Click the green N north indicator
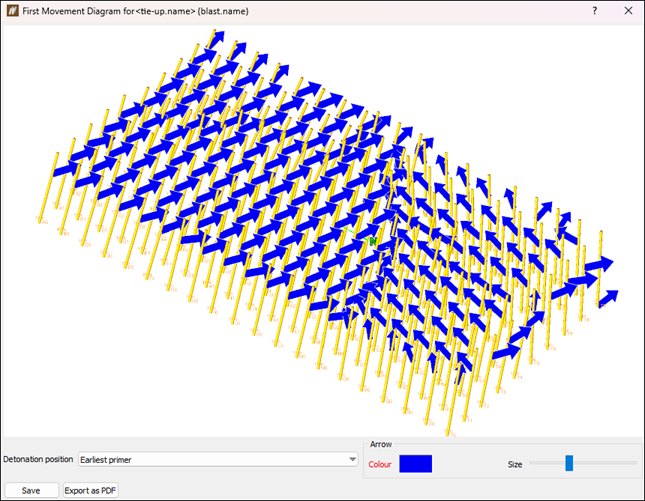This screenshot has height=501, width=645. 373,241
